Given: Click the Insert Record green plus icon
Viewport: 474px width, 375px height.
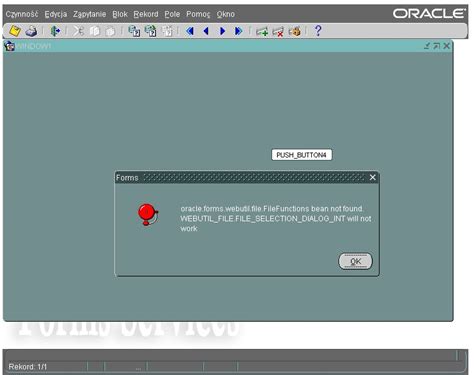Looking at the screenshot, I should pyautogui.click(x=262, y=31).
